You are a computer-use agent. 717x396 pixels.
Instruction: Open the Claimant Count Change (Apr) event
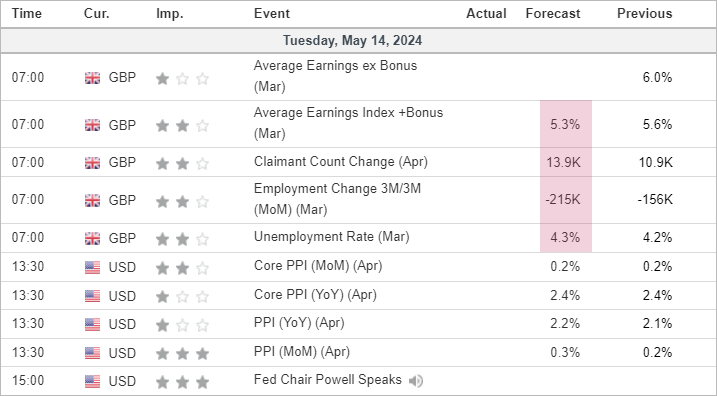point(341,162)
